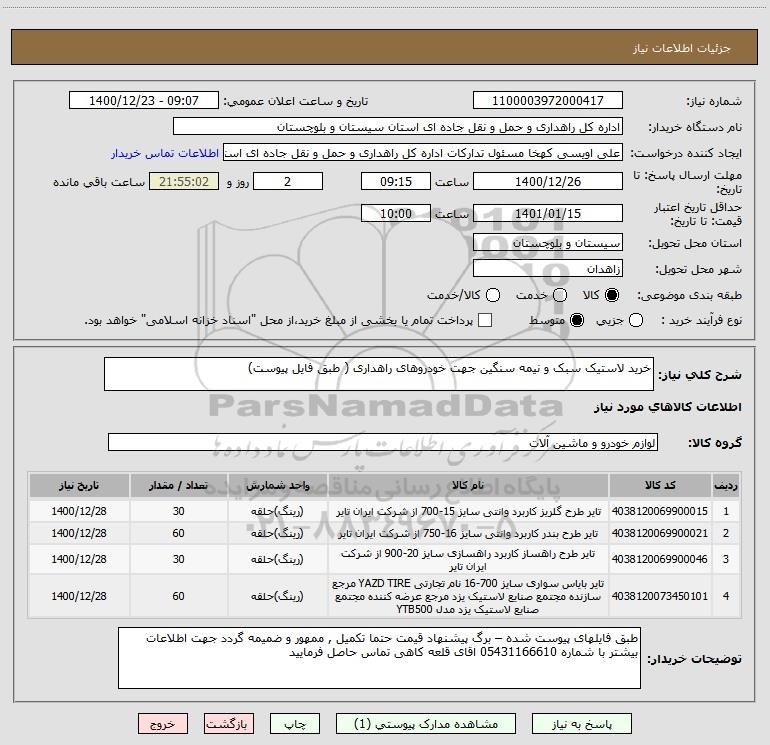Click need date 1400/12/28 in row 4
The width and height of the screenshot is (770, 745).
[79, 596]
